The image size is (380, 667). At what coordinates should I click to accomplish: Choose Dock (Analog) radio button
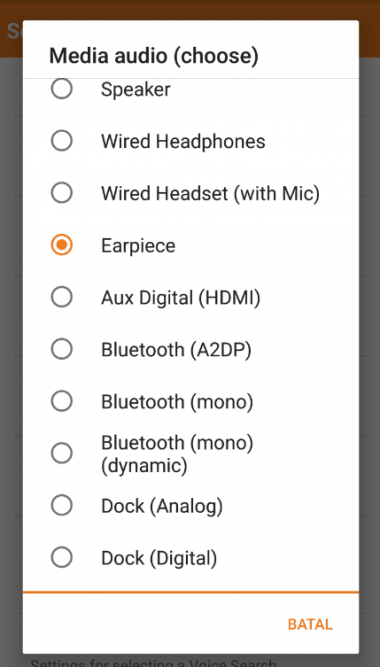pyautogui.click(x=62, y=505)
